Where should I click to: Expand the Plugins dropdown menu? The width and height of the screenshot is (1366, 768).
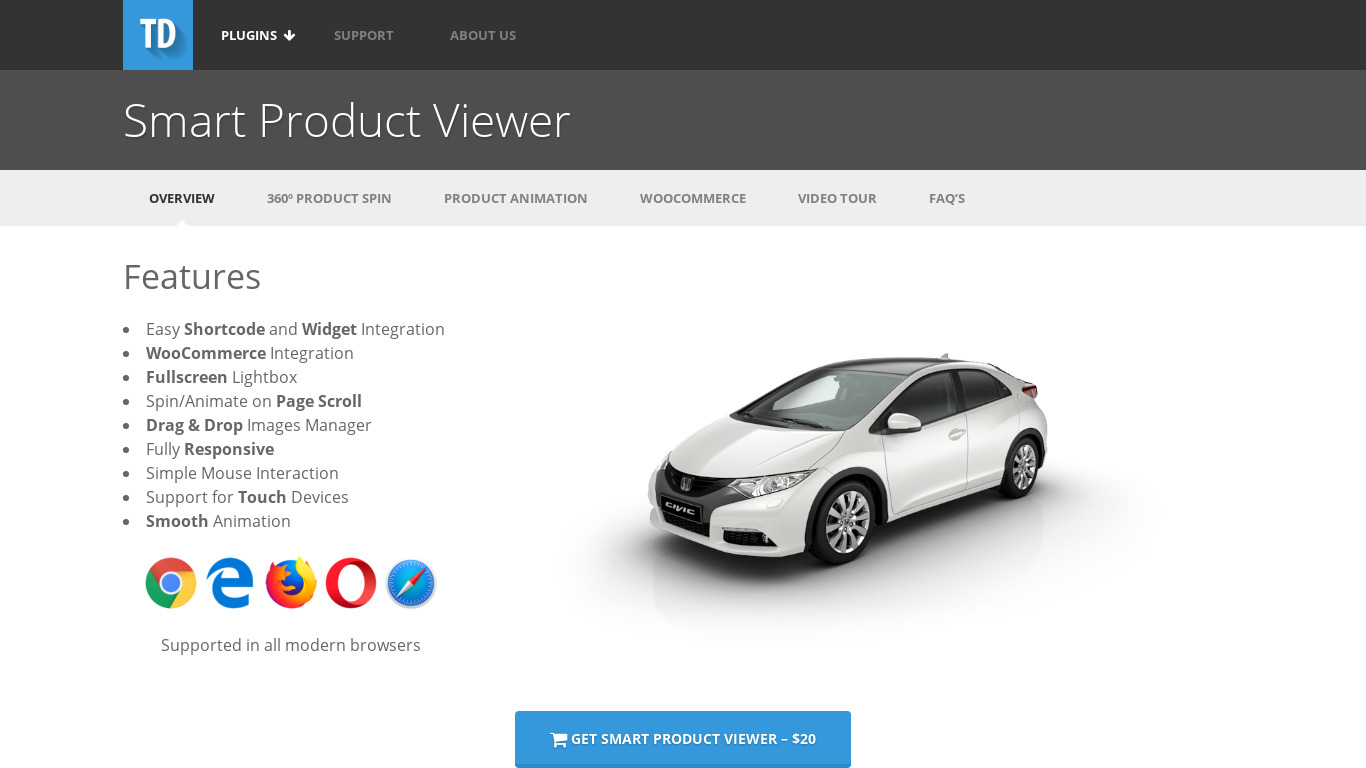[258, 35]
